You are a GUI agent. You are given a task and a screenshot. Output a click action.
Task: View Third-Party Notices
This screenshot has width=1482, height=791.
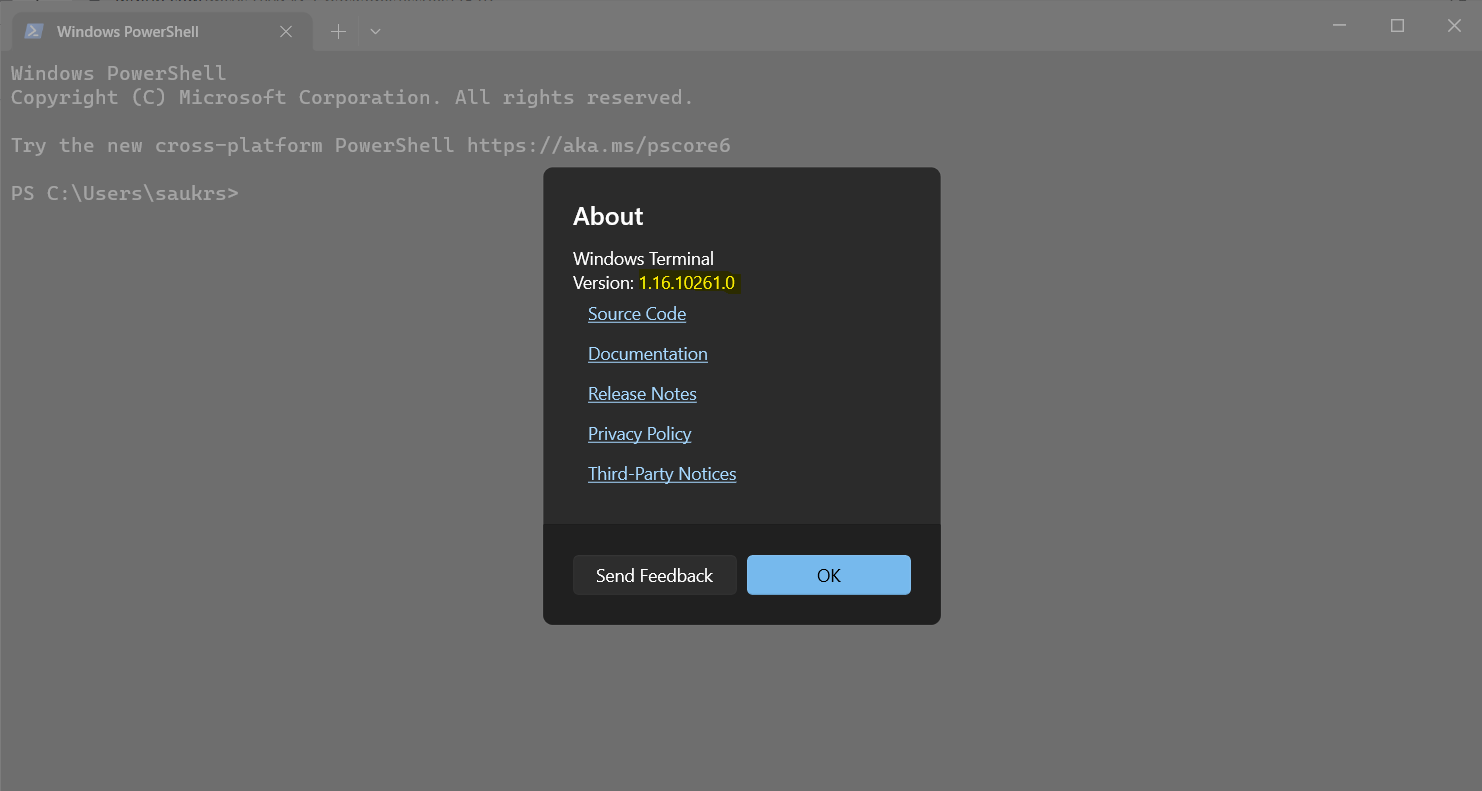tap(662, 473)
